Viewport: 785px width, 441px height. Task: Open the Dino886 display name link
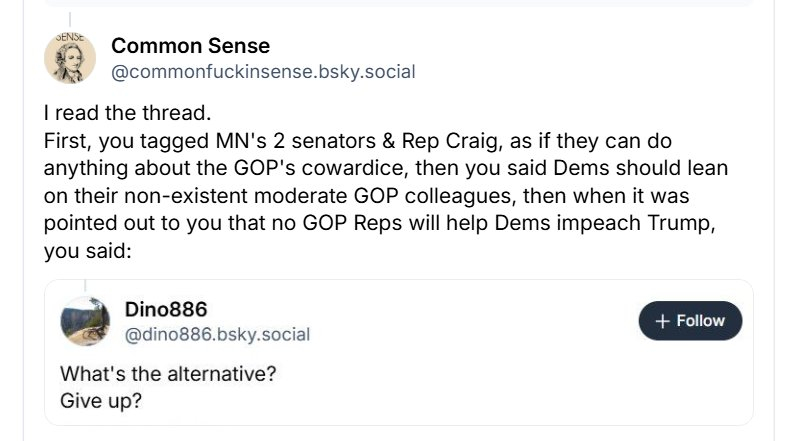coord(167,308)
